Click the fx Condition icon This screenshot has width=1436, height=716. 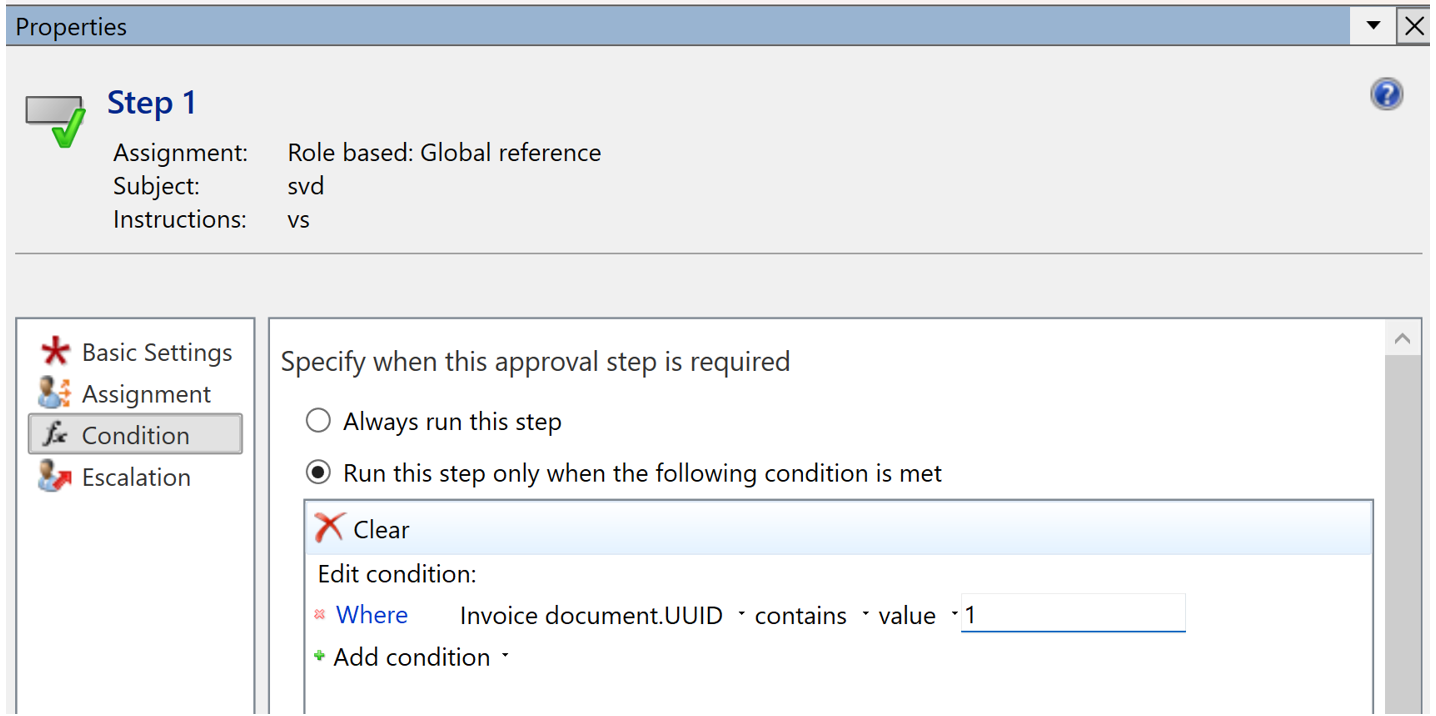point(54,435)
